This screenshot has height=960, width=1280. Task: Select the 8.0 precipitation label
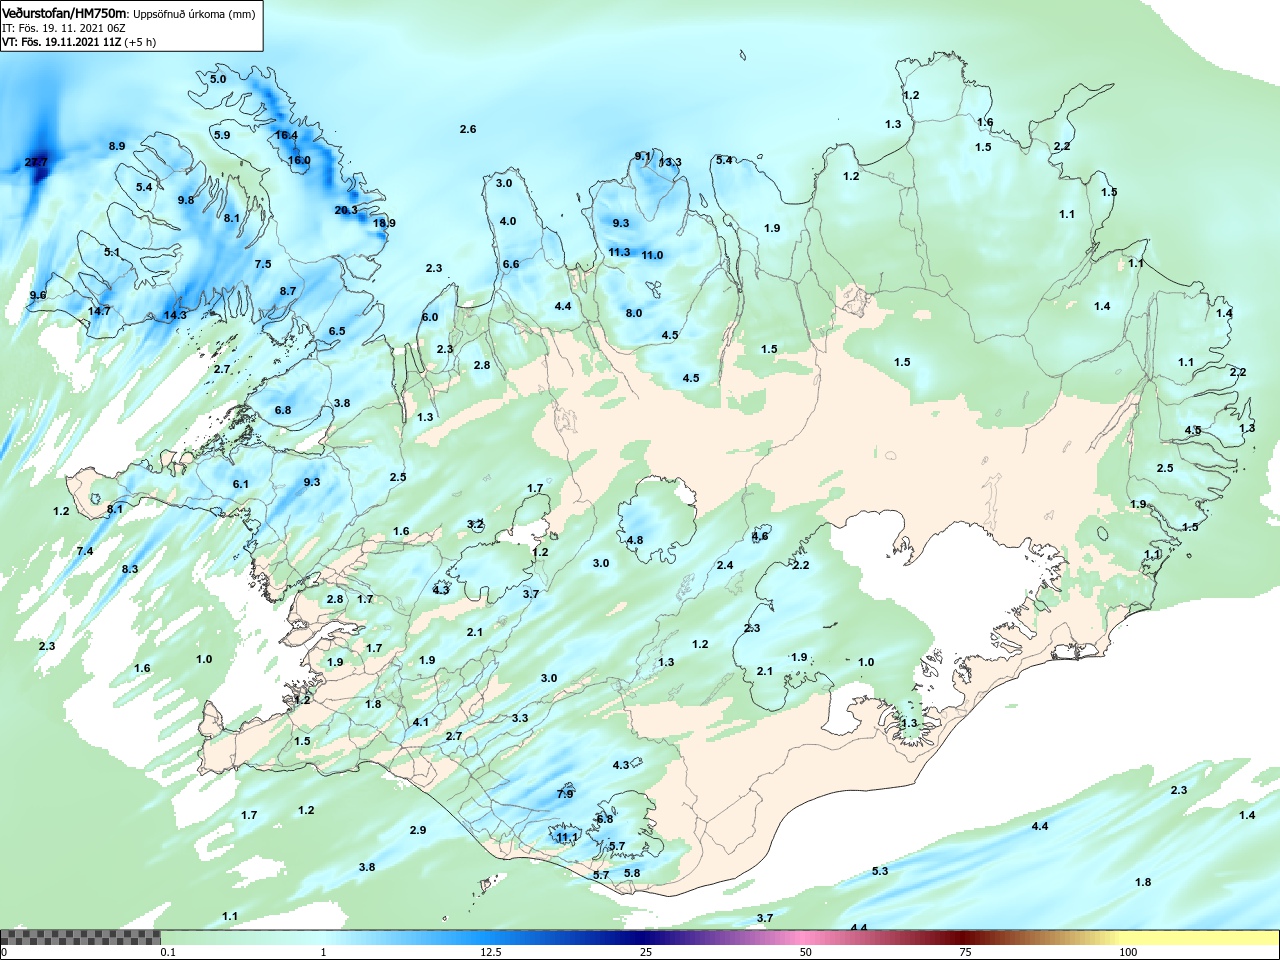pyautogui.click(x=634, y=313)
